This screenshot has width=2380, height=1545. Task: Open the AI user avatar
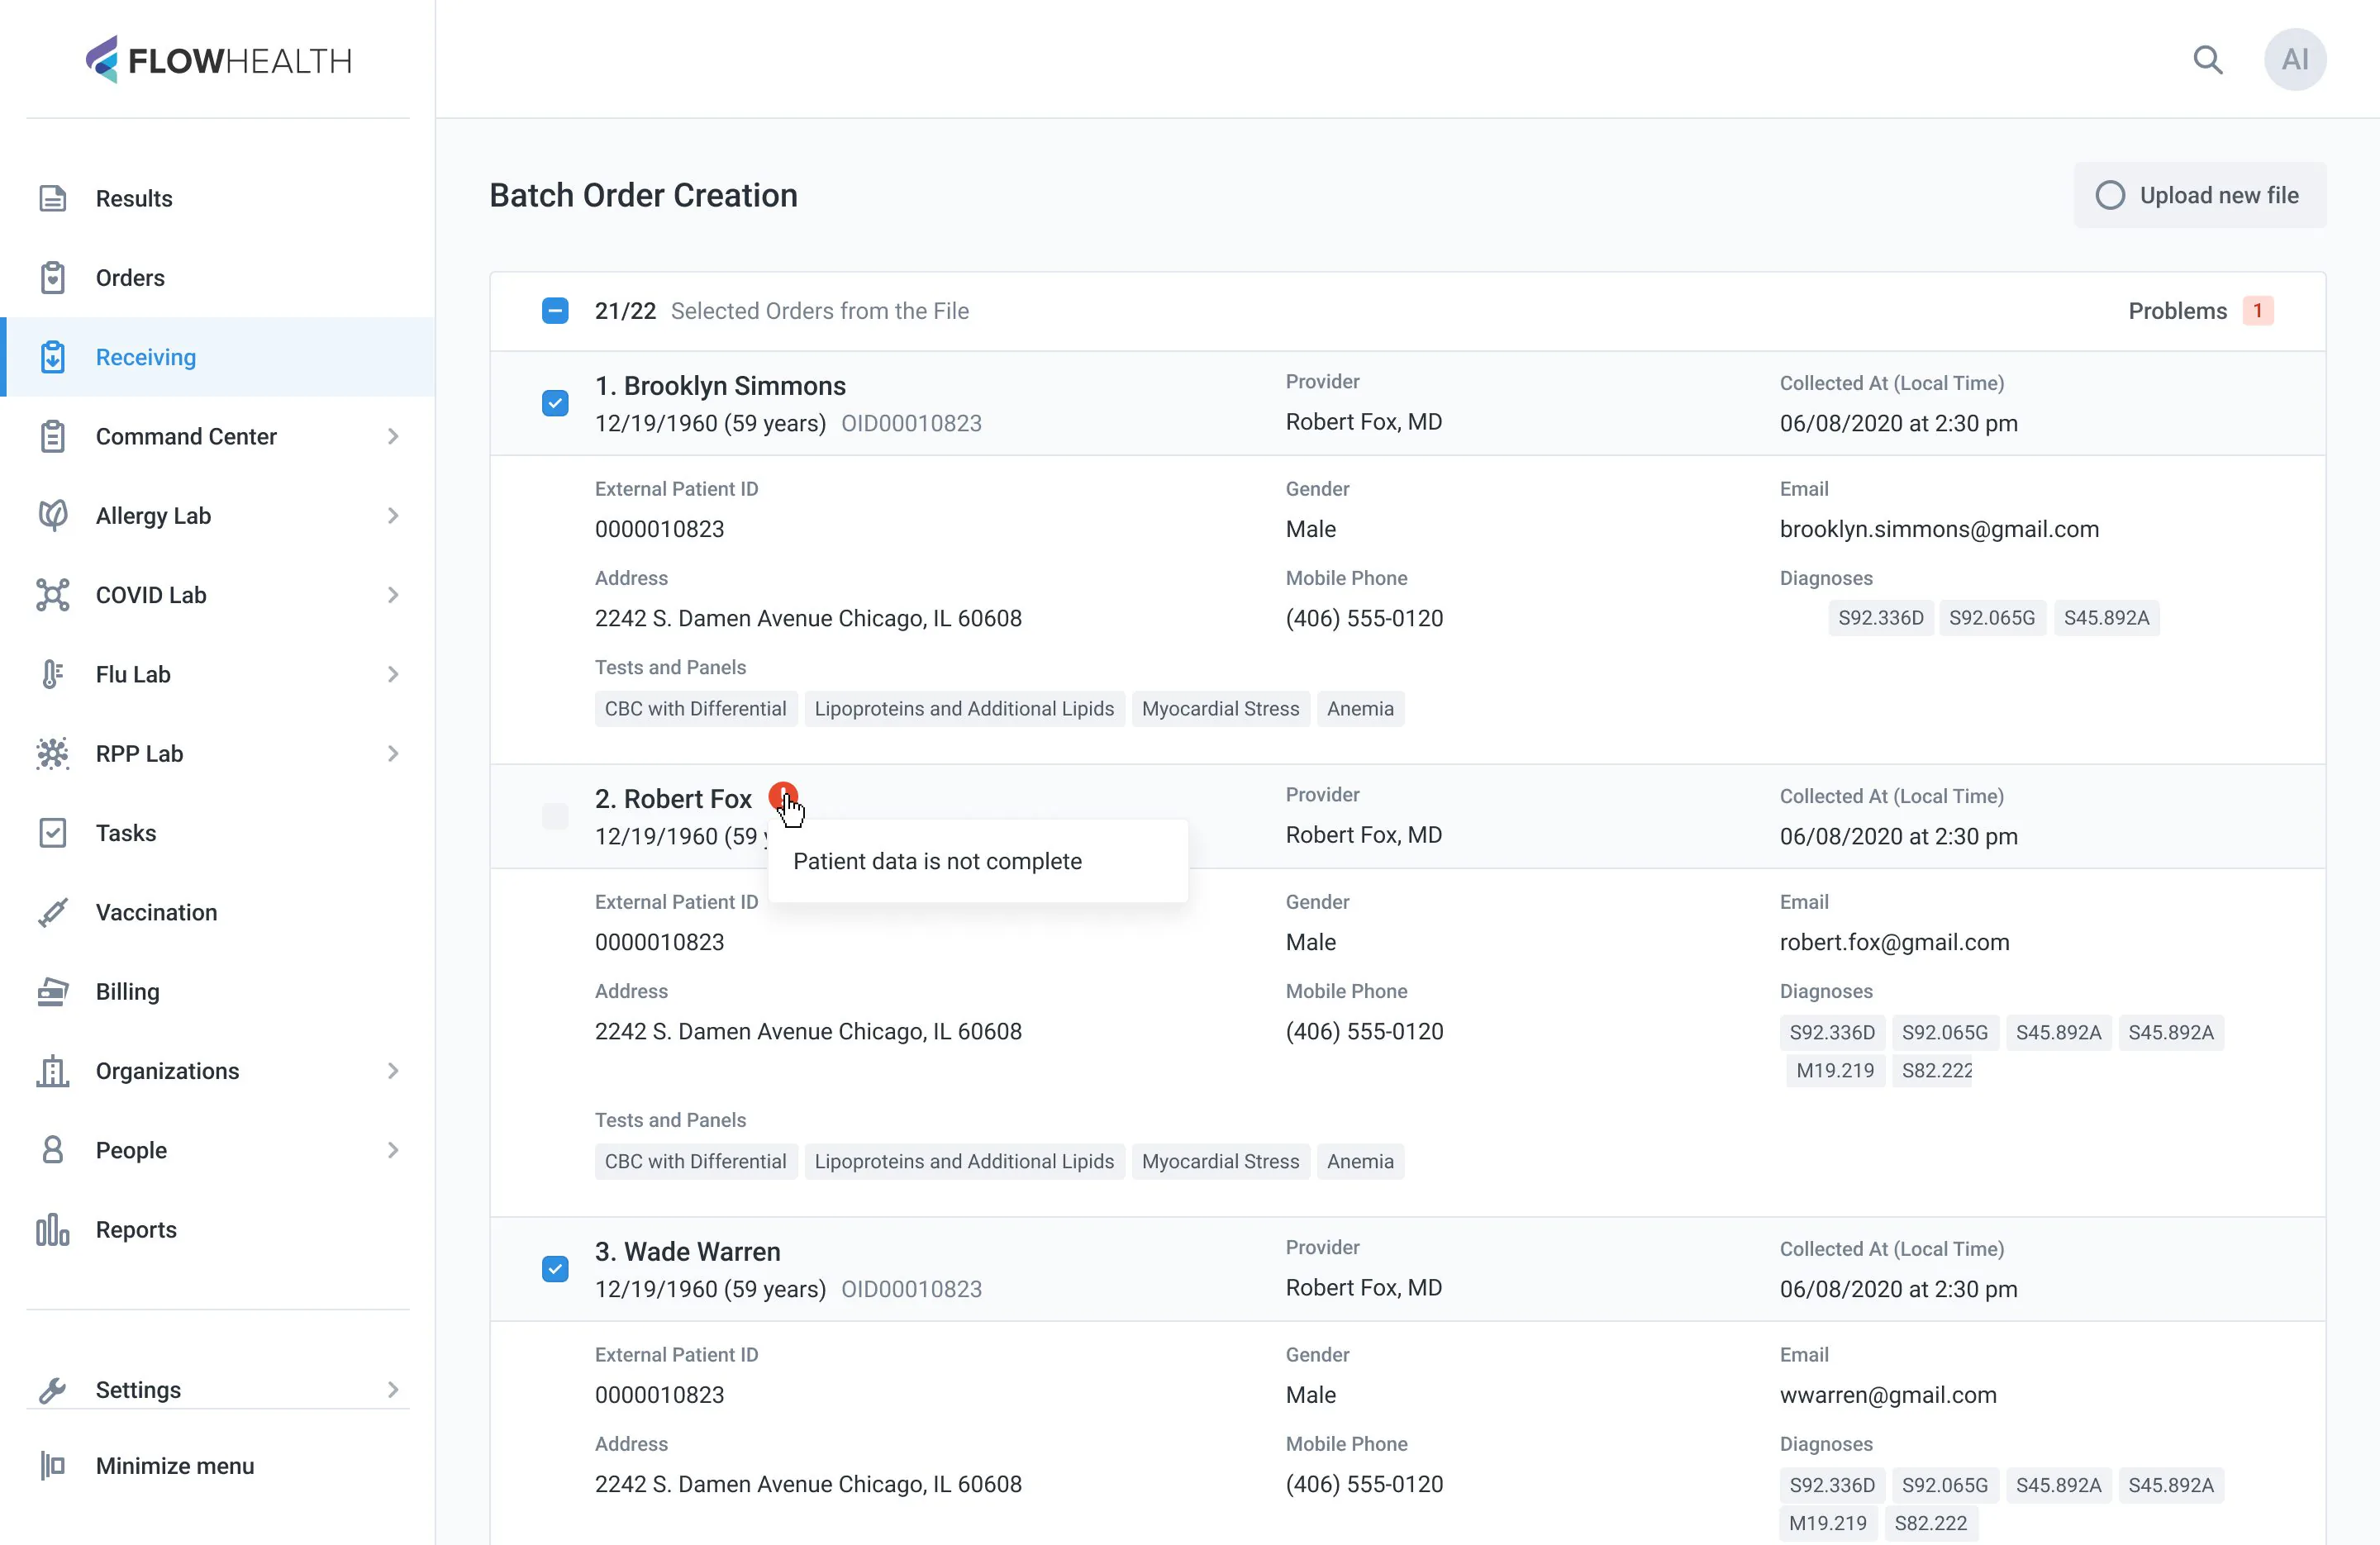pyautogui.click(x=2295, y=60)
